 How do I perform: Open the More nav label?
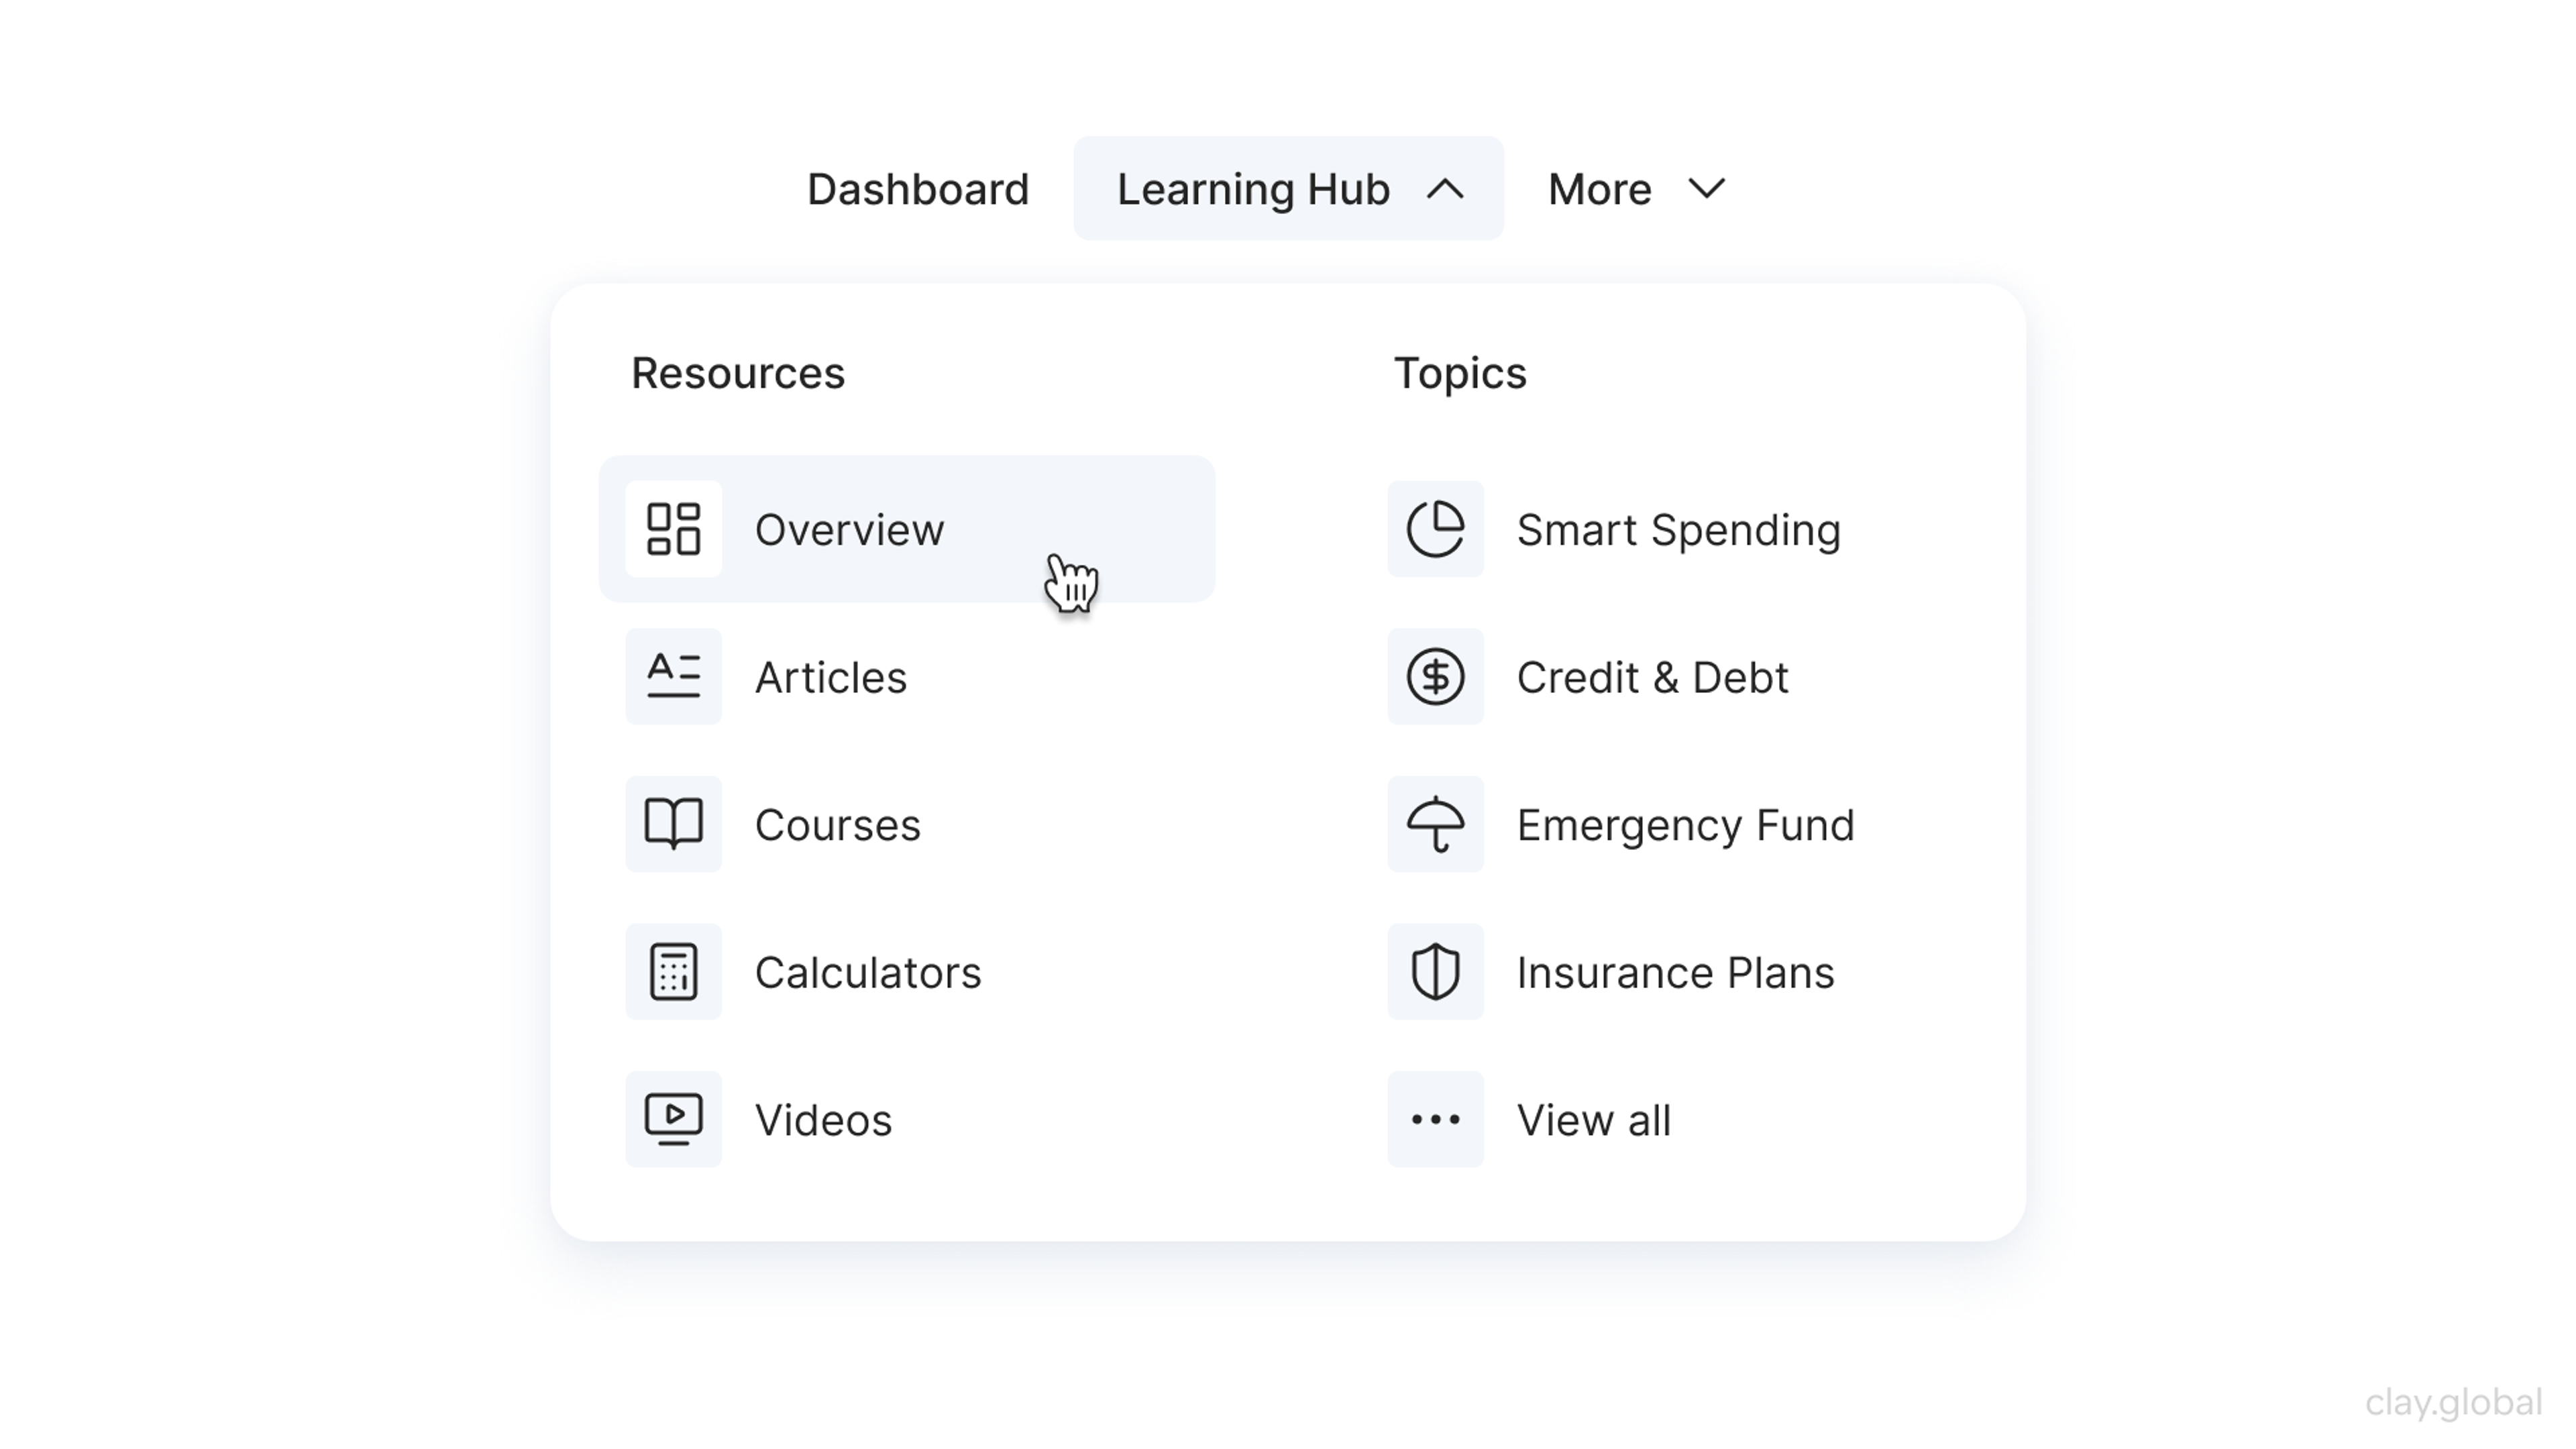click(x=1599, y=189)
